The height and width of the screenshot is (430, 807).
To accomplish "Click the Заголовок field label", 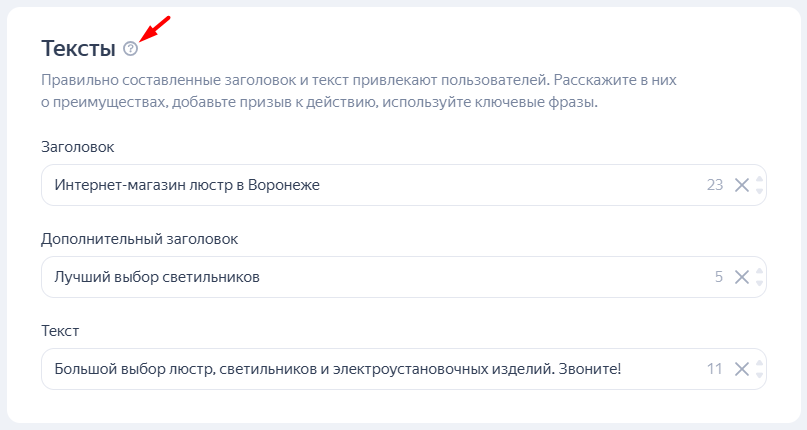I will pyautogui.click(x=78, y=147).
